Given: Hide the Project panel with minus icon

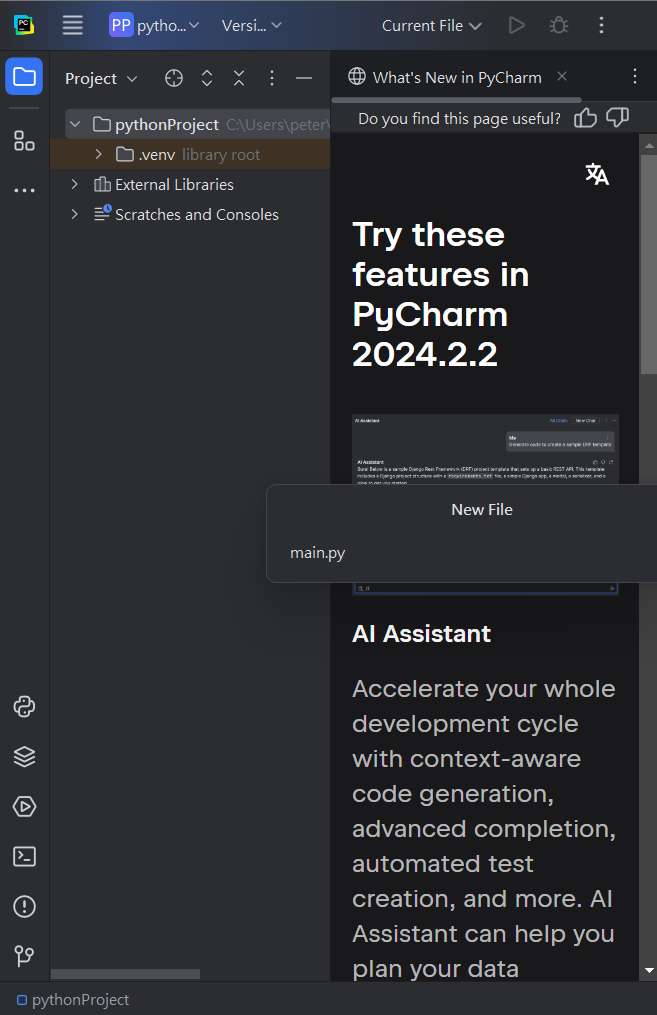Looking at the screenshot, I should click(304, 78).
